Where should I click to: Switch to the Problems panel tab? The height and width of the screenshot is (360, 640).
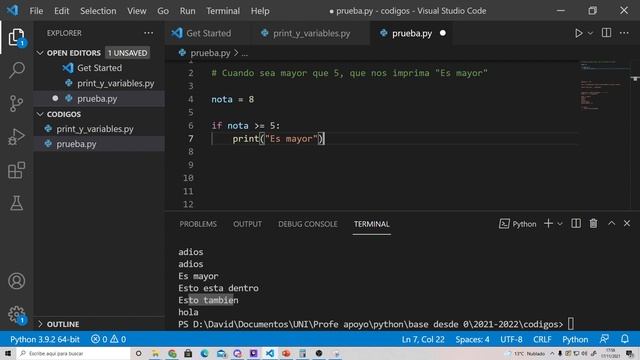pyautogui.click(x=198, y=224)
